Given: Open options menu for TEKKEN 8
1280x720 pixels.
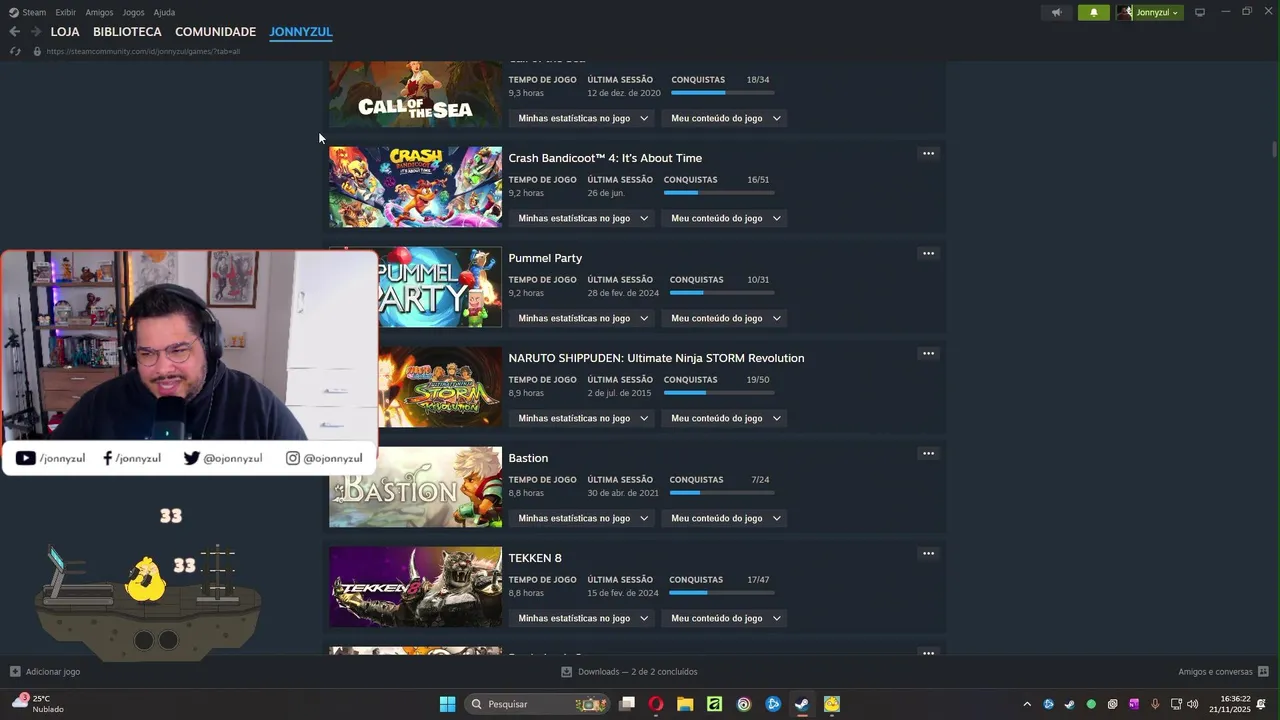Looking at the screenshot, I should click(x=928, y=553).
